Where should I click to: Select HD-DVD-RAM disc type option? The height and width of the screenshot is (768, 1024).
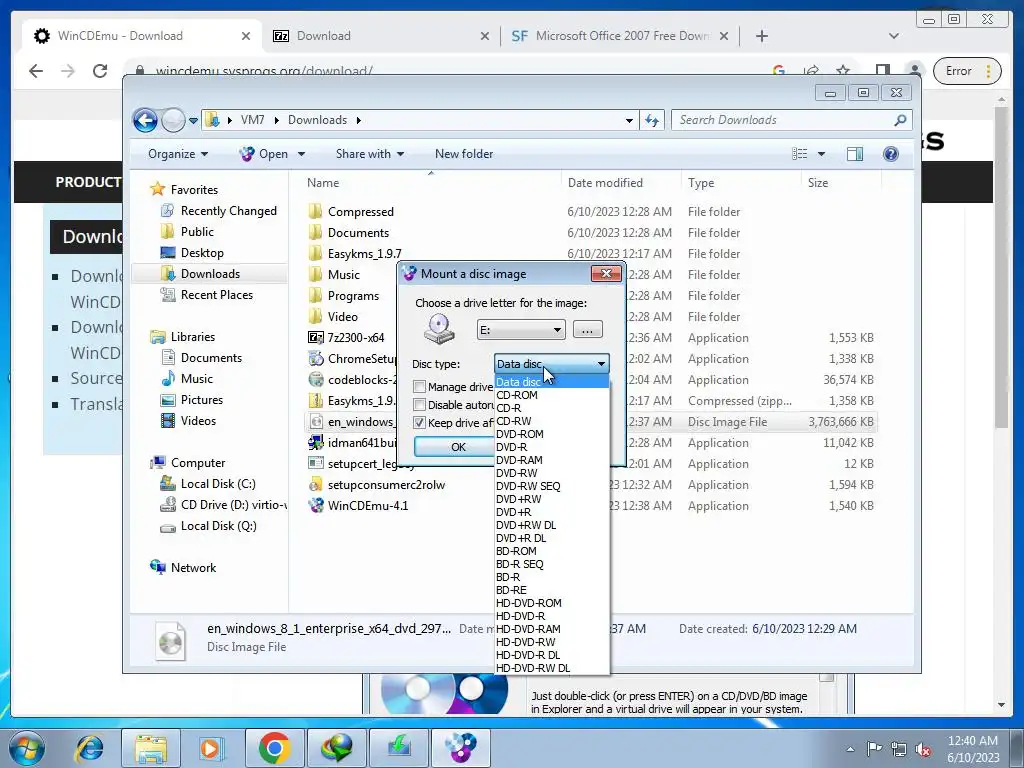[x=528, y=629]
